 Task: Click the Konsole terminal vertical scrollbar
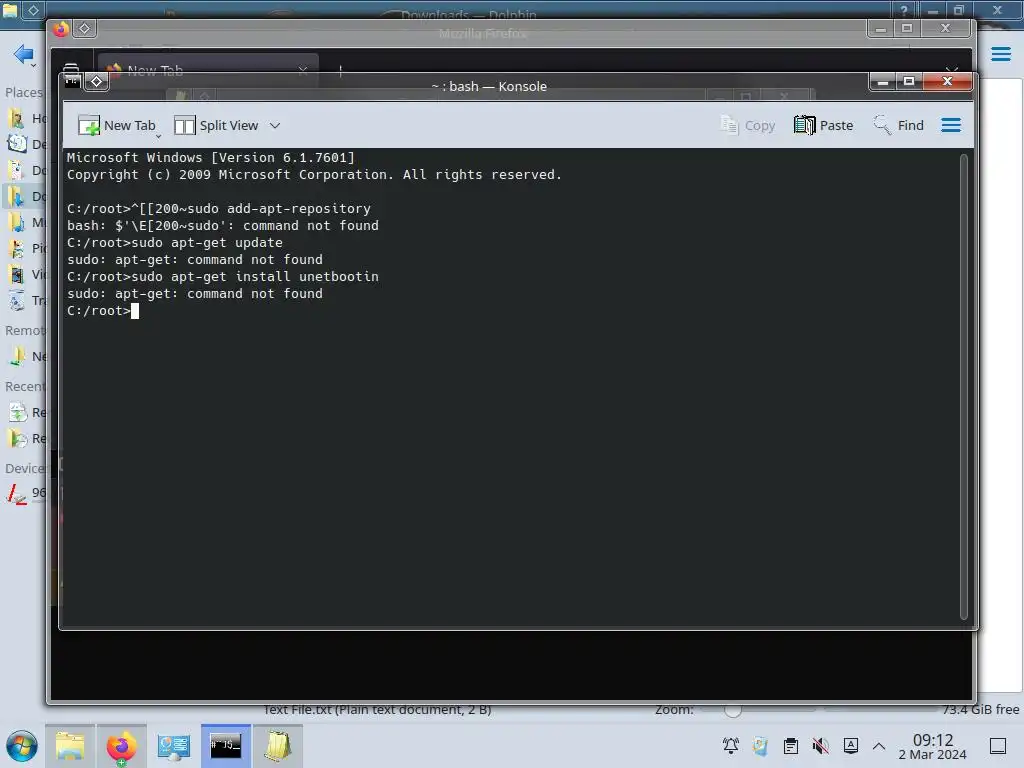[x=963, y=387]
